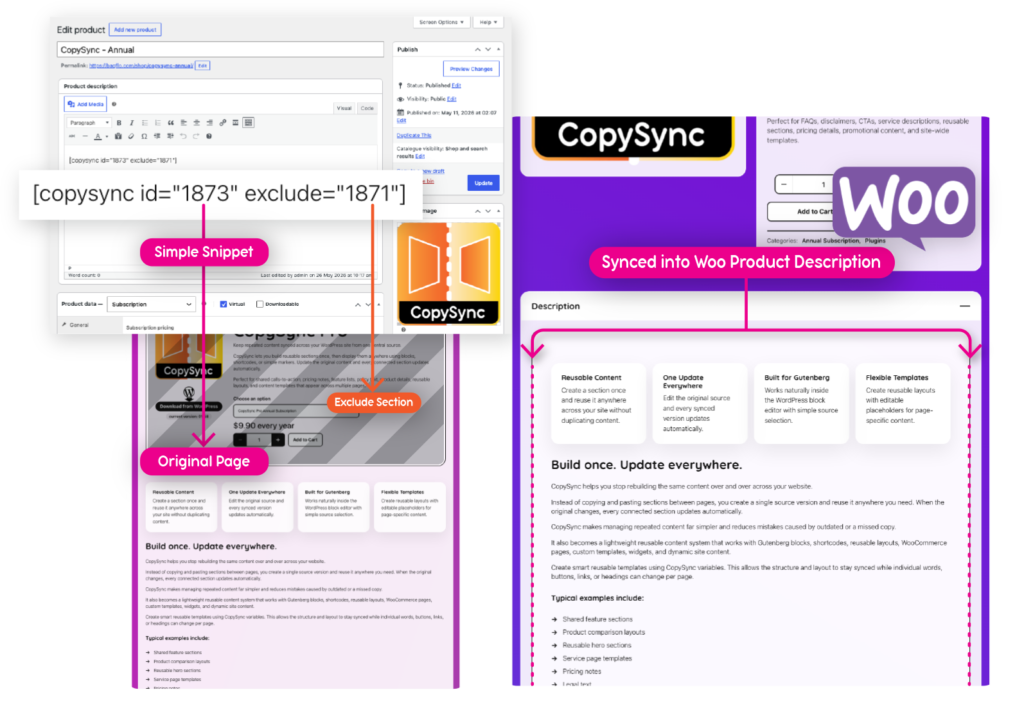Viewport: 1024px width, 708px height.
Task: Collapse the Description accordion with minus
Action: point(965,306)
